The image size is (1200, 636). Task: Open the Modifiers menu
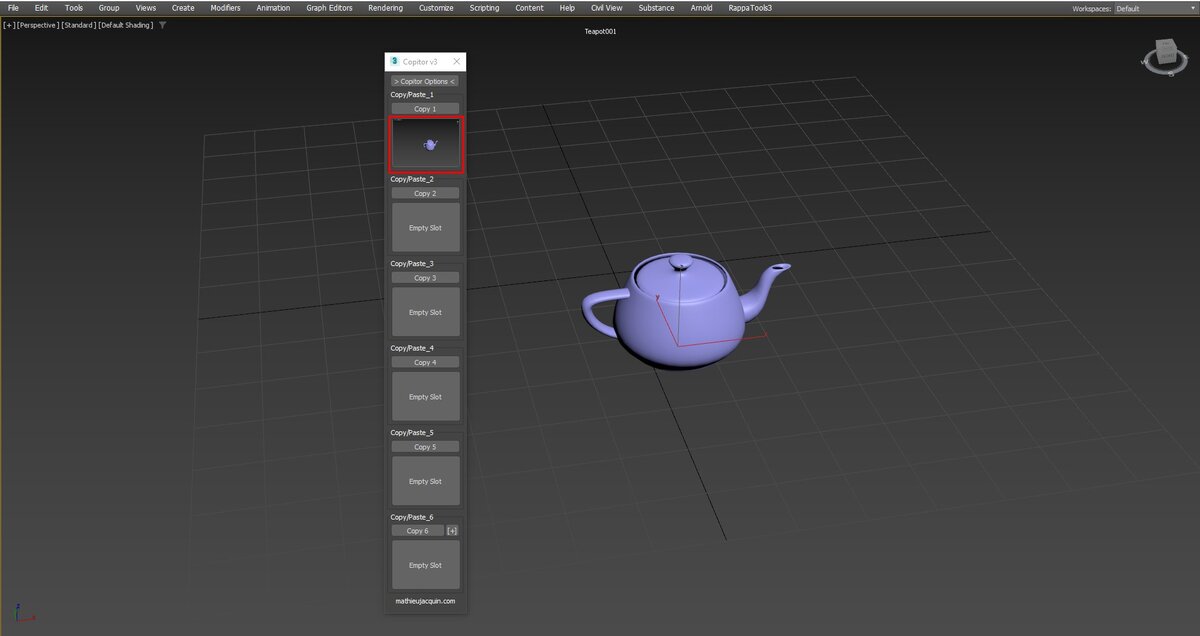click(x=225, y=8)
